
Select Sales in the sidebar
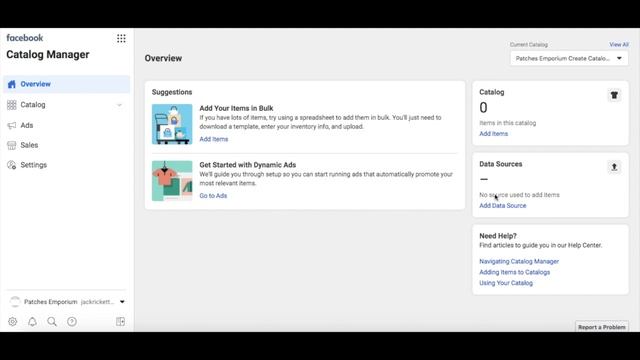coord(67,145)
